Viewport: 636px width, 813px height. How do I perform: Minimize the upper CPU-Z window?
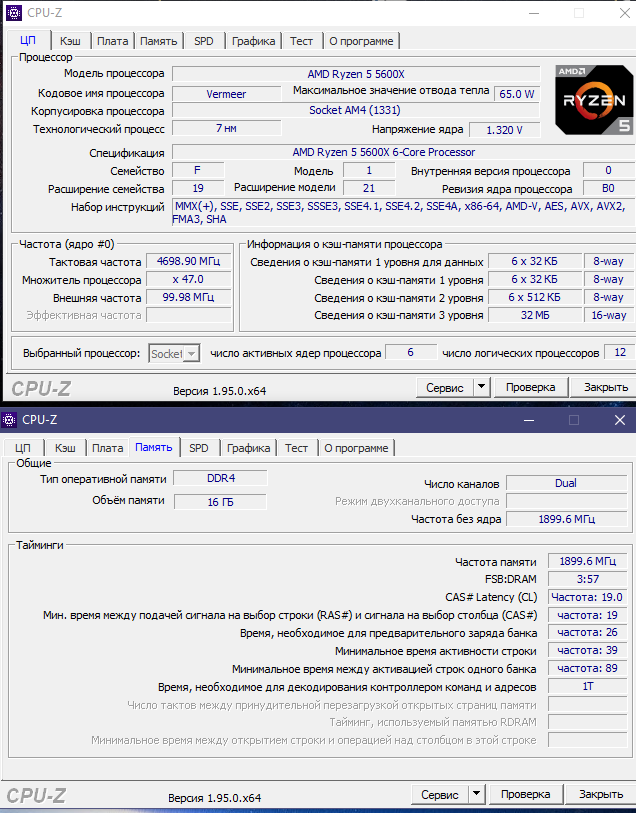(534, 13)
